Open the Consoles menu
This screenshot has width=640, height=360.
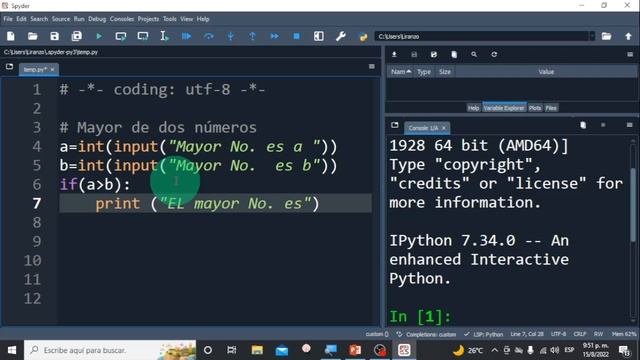coord(122,19)
